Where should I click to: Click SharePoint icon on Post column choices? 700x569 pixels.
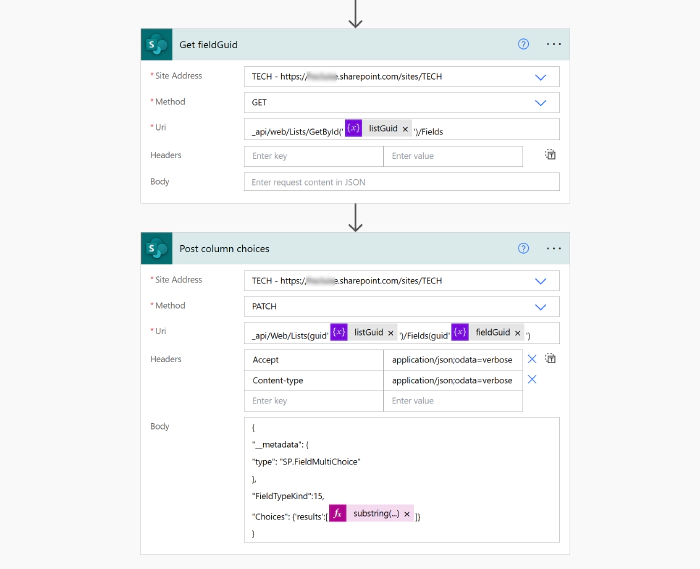156,249
